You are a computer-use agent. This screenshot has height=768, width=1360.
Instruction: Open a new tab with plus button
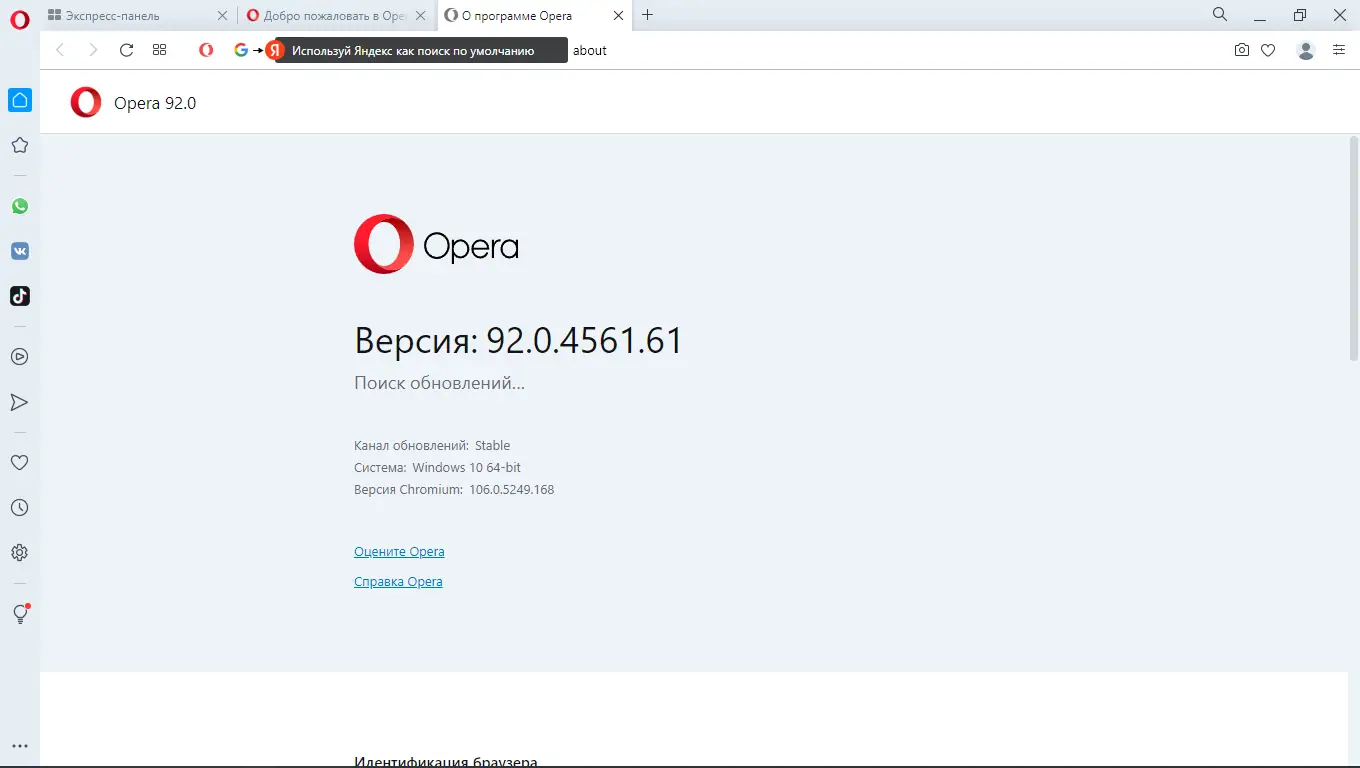coord(648,15)
